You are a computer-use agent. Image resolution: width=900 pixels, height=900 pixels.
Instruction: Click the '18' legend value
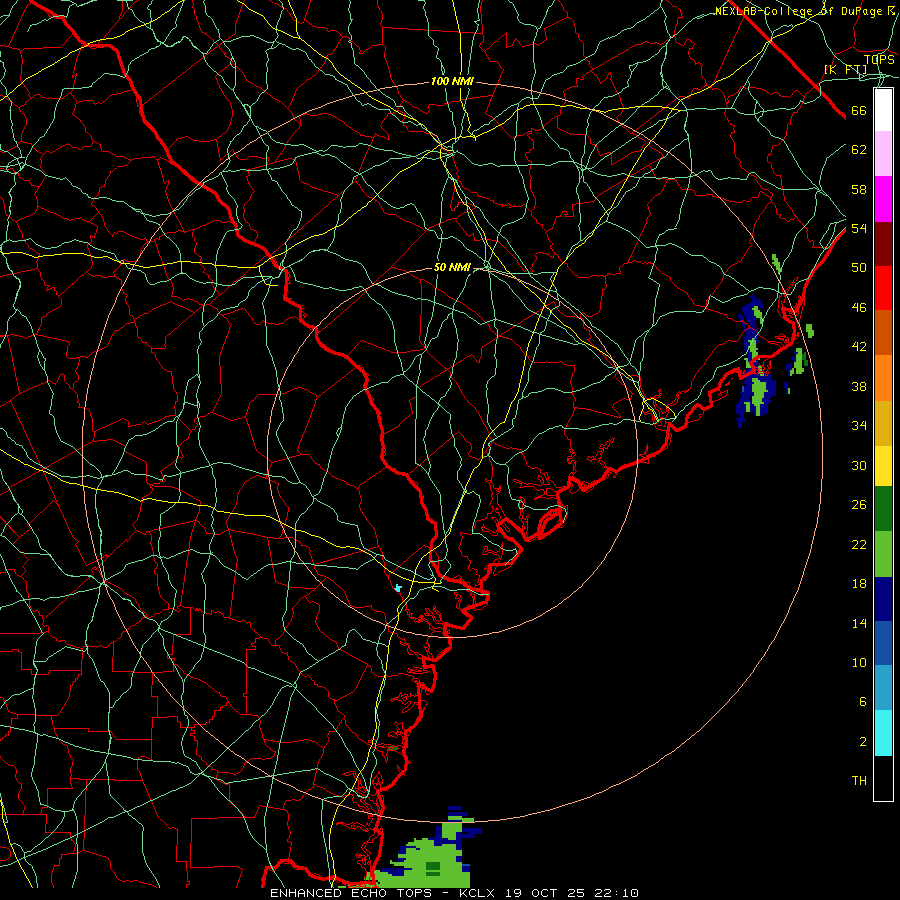click(x=859, y=583)
